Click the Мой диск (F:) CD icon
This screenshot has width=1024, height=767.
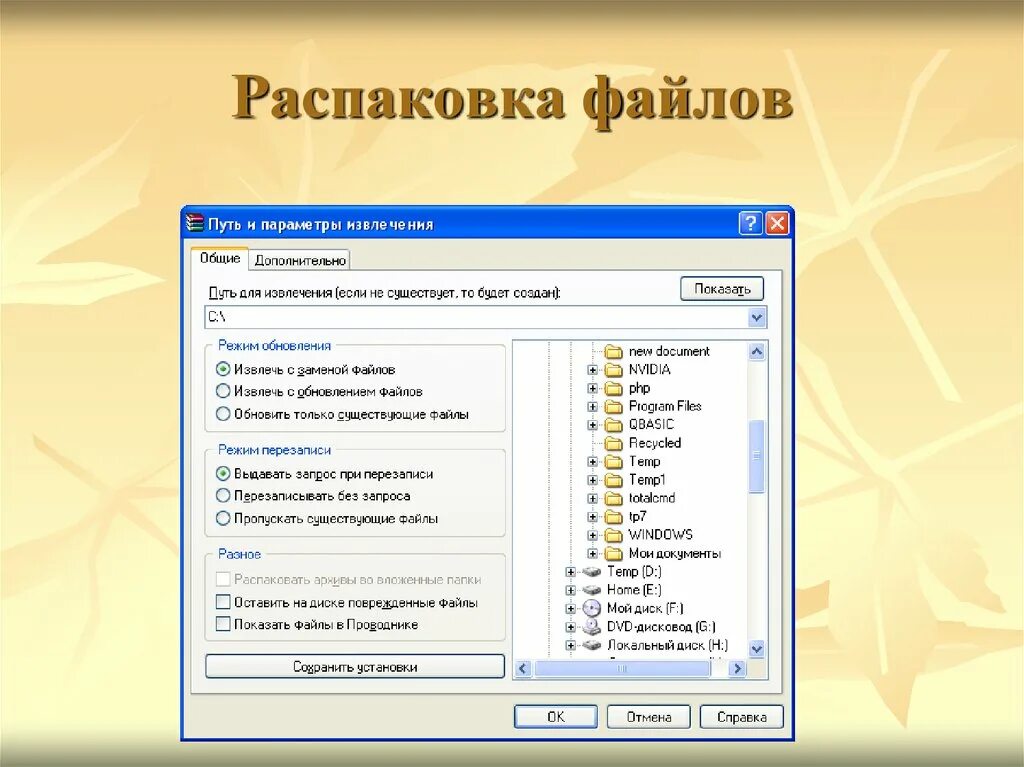click(592, 608)
